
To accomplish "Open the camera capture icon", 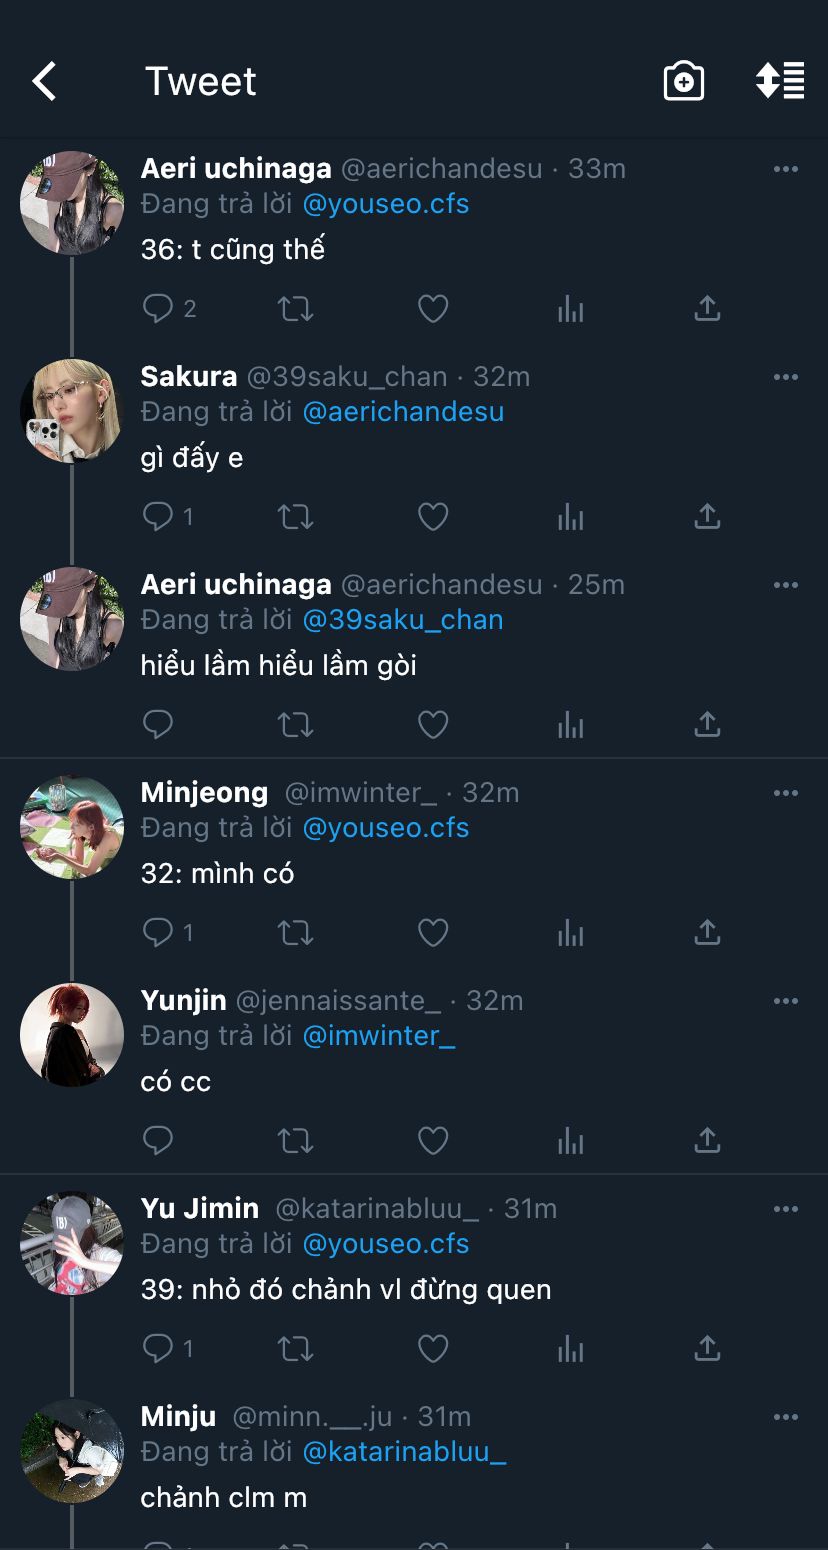I will tap(684, 81).
